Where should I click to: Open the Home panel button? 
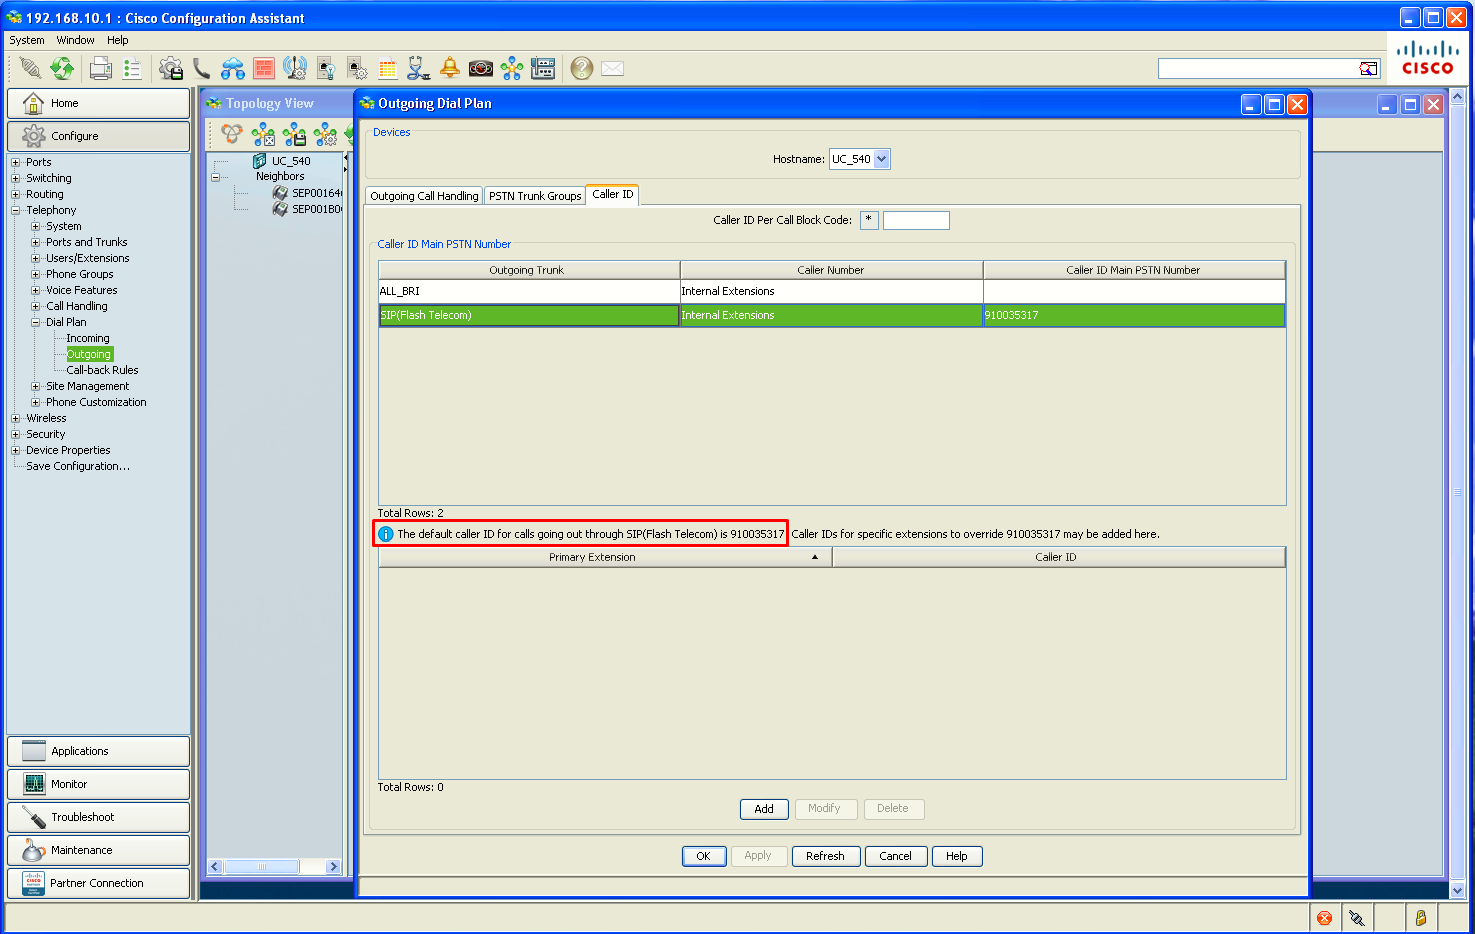[x=98, y=103]
